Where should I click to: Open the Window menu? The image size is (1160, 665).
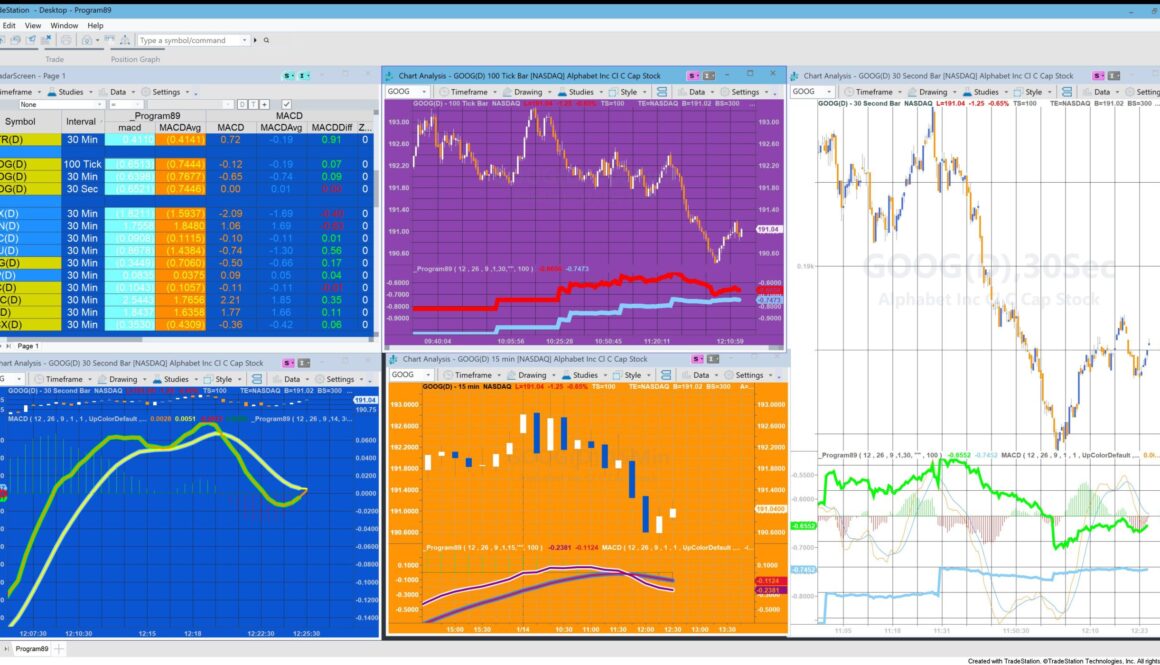[64, 25]
